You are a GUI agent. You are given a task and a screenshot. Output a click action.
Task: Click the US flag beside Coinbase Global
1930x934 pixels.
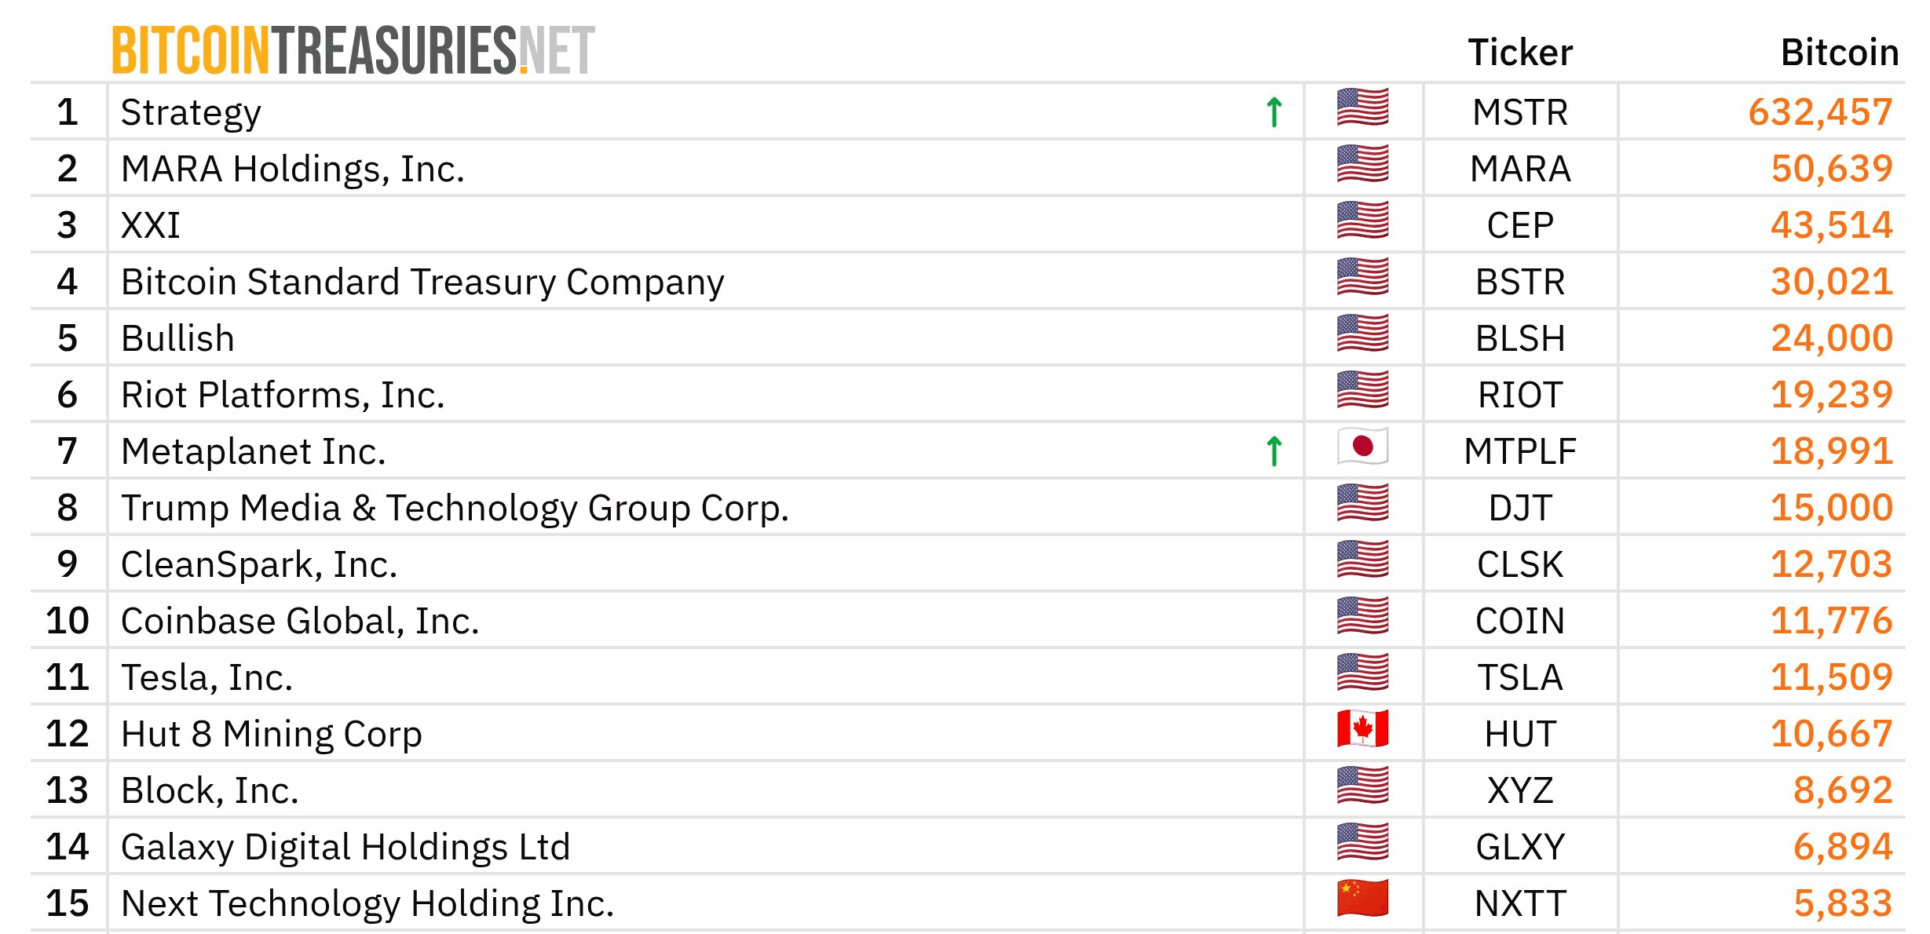coord(1362,616)
